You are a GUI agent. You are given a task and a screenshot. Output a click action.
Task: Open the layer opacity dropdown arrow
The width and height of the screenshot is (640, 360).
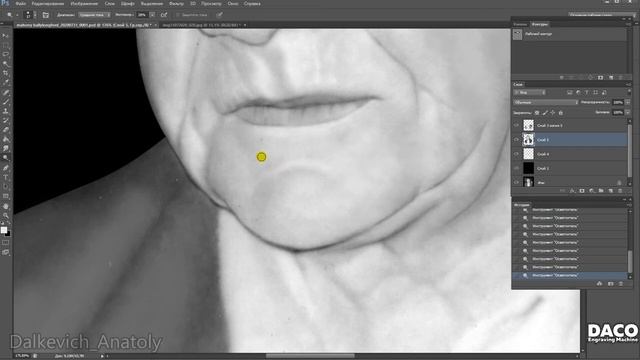[x=628, y=102]
